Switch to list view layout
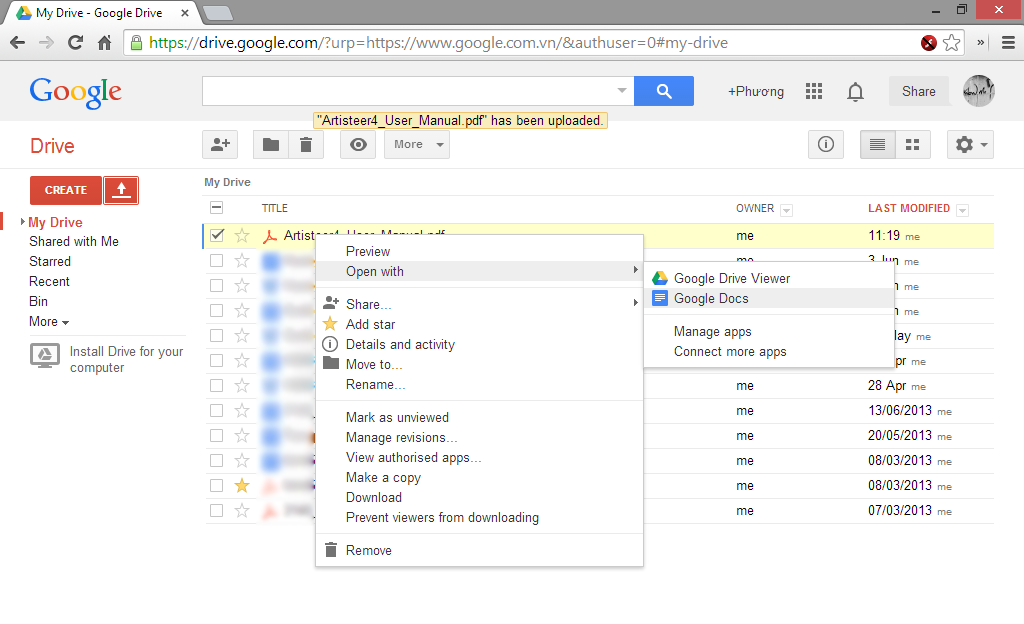Image resolution: width=1024 pixels, height=624 pixels. click(x=877, y=144)
